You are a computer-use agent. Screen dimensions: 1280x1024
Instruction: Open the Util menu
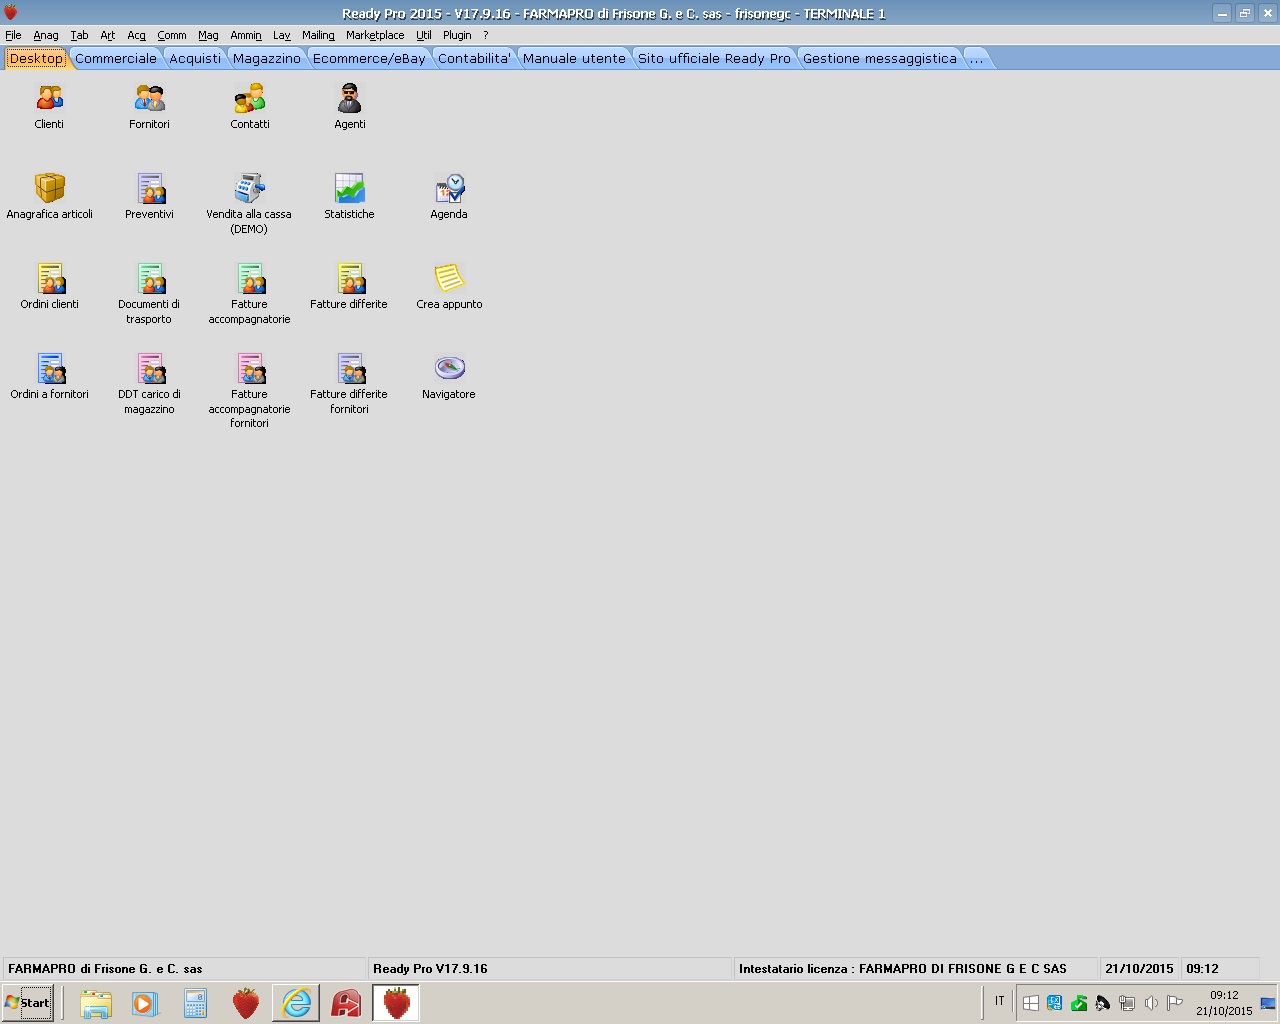click(424, 35)
